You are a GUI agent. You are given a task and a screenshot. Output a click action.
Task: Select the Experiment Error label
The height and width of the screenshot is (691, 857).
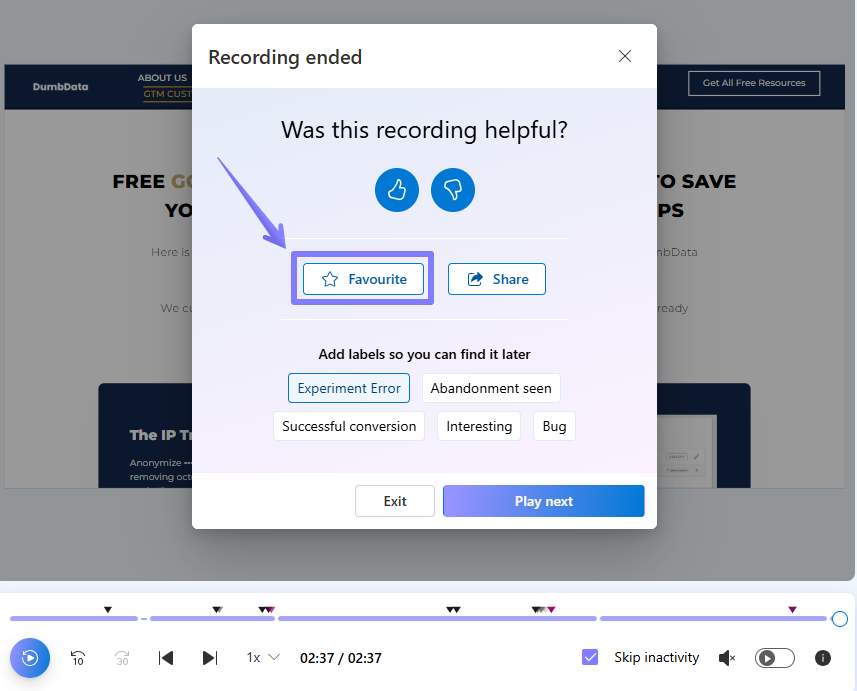pyautogui.click(x=349, y=388)
